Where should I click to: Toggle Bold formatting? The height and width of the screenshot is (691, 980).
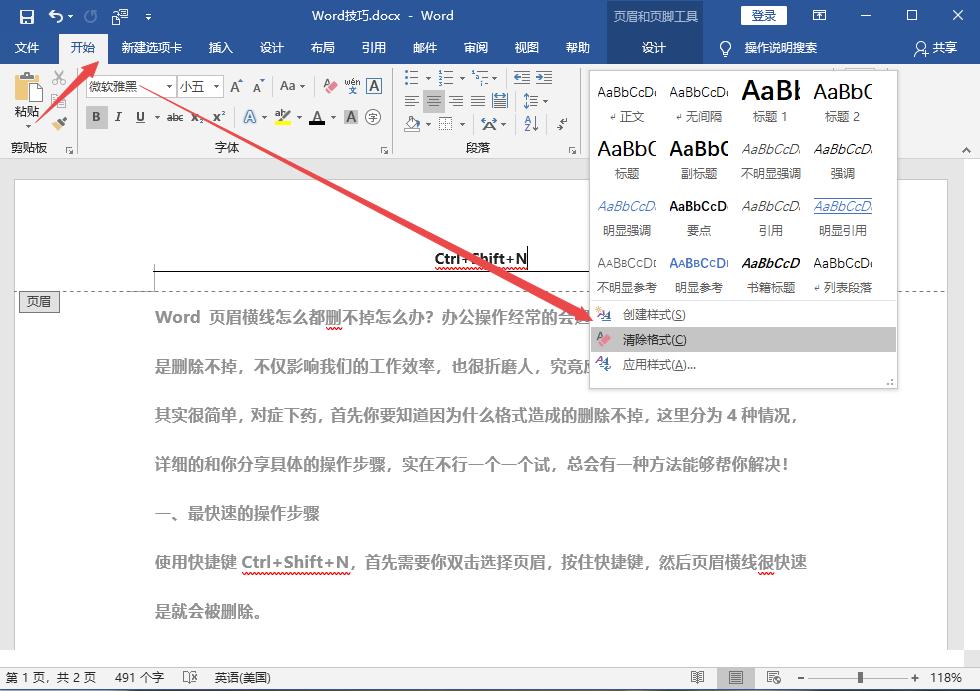[x=95, y=117]
